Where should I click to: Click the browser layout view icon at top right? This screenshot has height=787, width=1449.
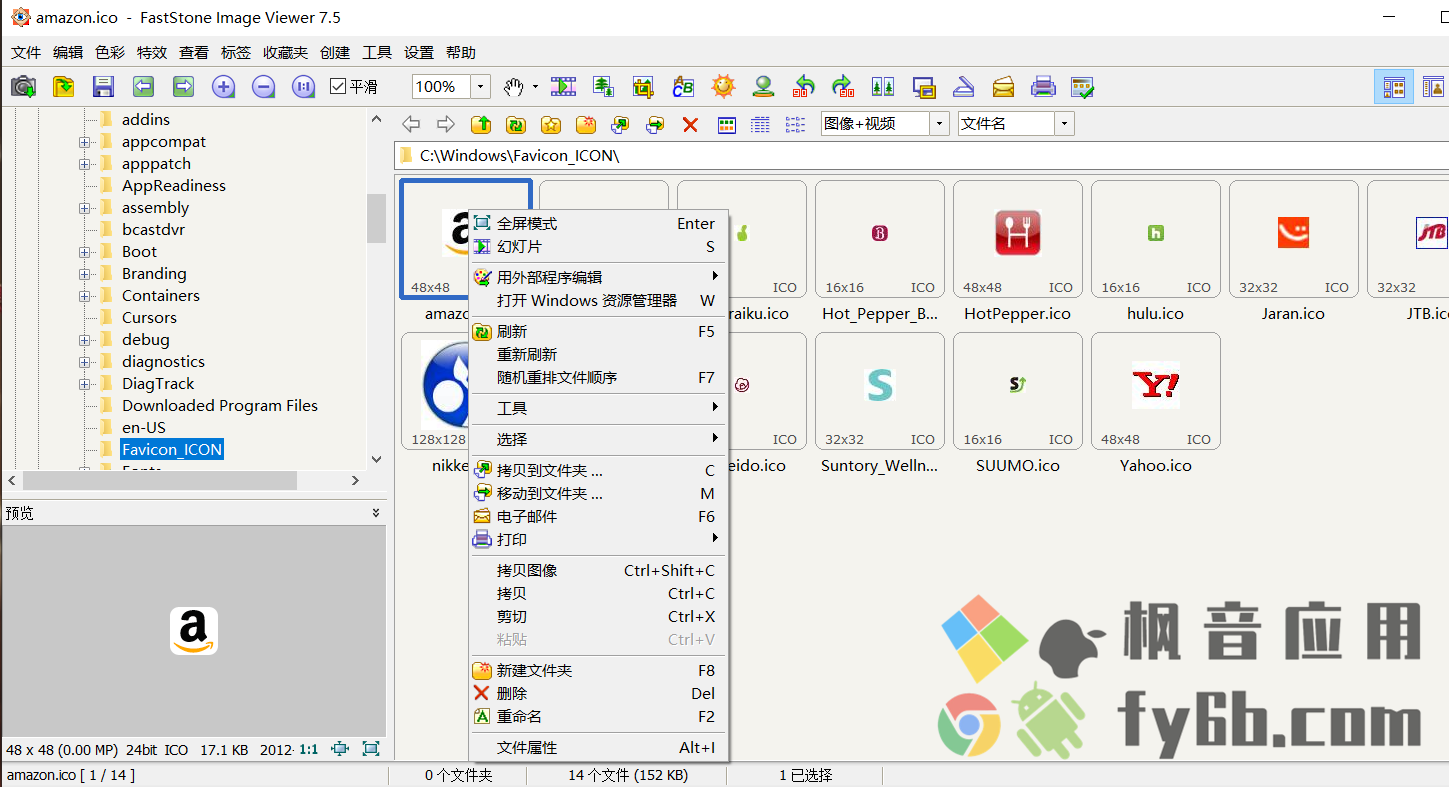point(1394,88)
